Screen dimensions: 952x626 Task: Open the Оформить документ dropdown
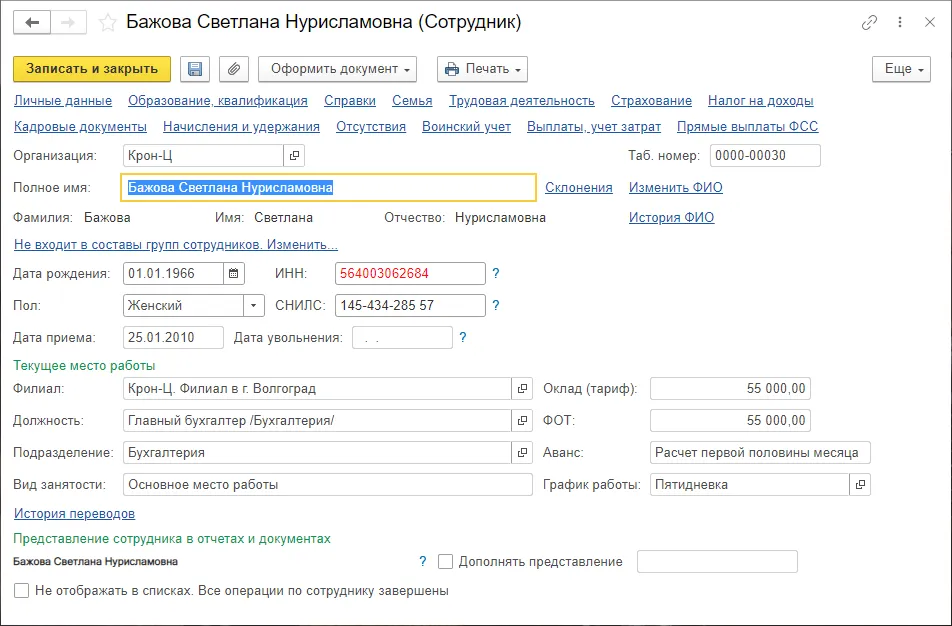point(339,69)
